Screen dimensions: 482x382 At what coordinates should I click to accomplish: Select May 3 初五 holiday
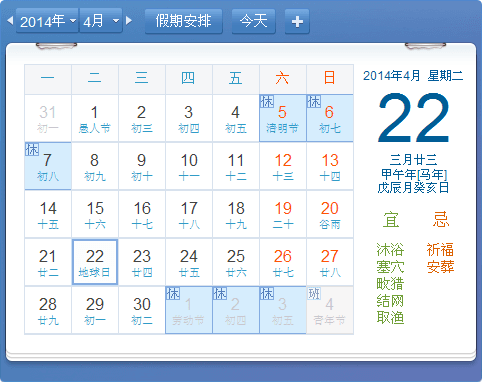click(x=283, y=310)
